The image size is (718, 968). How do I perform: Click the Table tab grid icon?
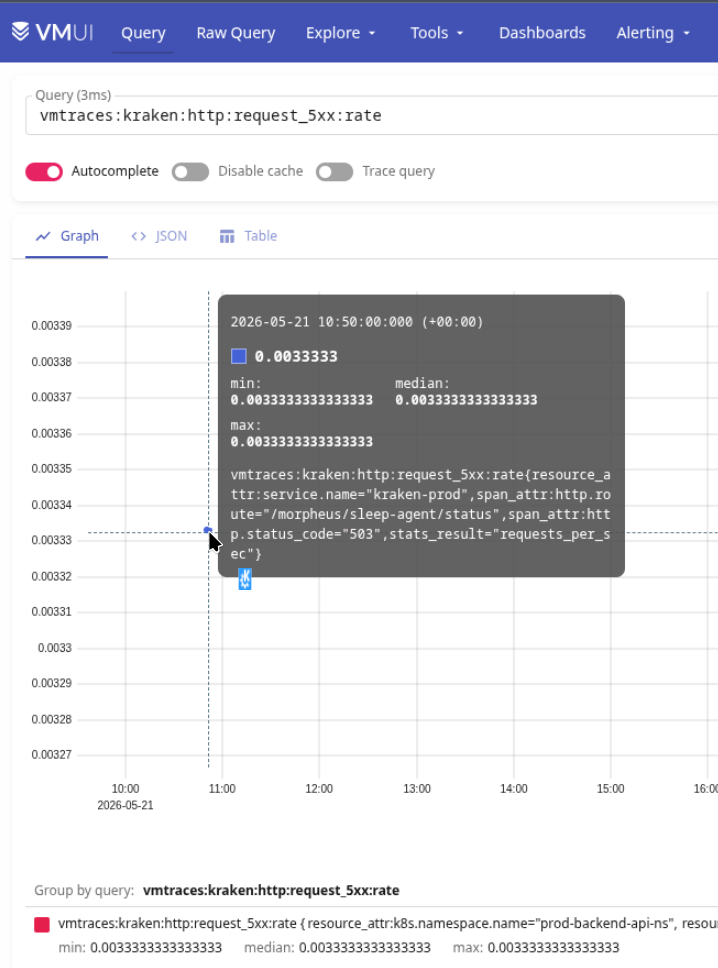pyautogui.click(x=227, y=236)
